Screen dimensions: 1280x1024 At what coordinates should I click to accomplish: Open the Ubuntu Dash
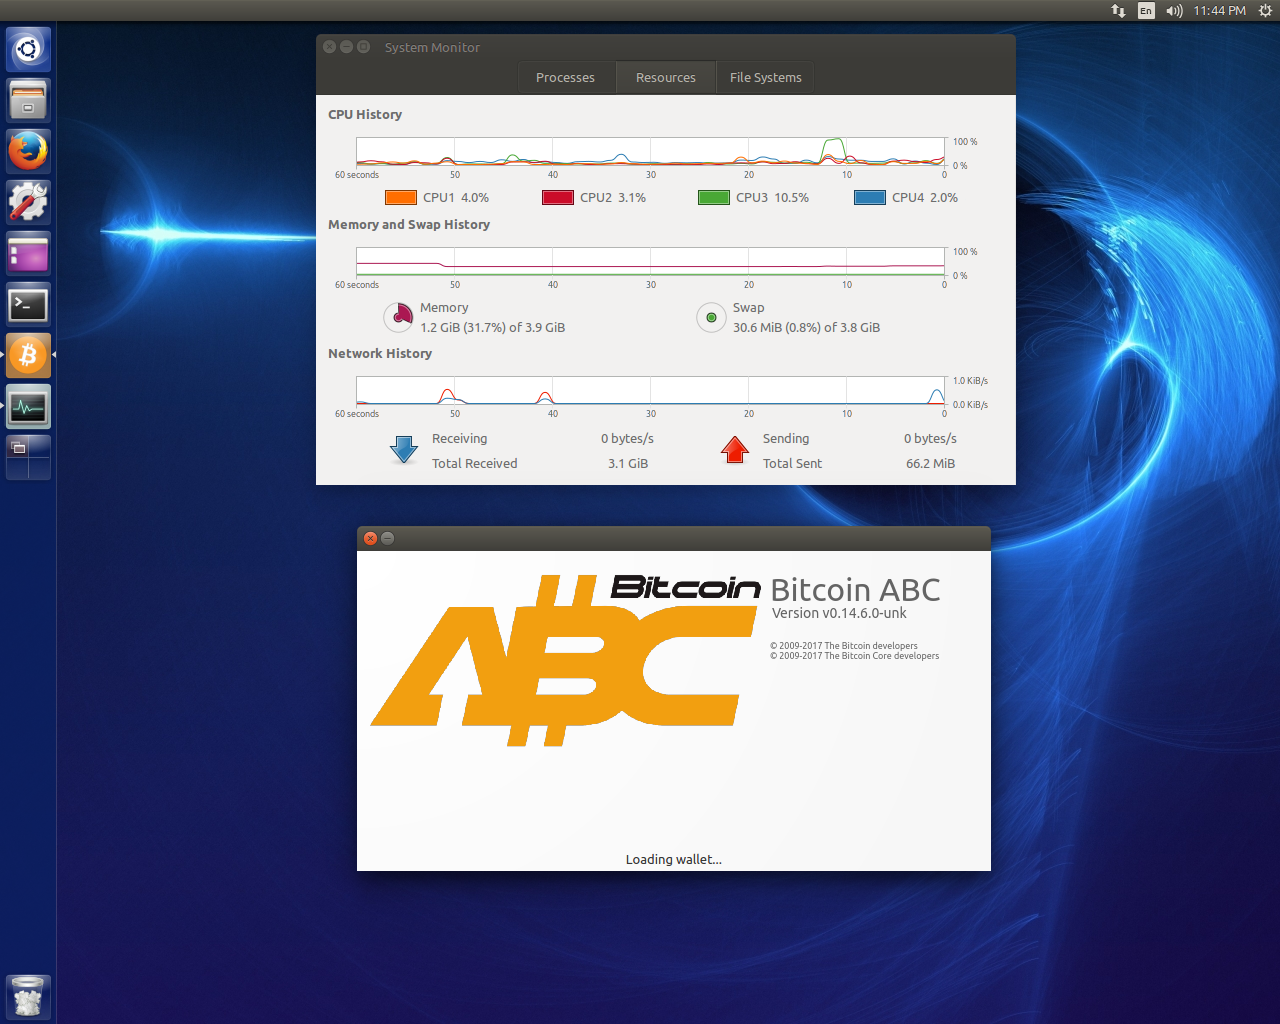27,48
